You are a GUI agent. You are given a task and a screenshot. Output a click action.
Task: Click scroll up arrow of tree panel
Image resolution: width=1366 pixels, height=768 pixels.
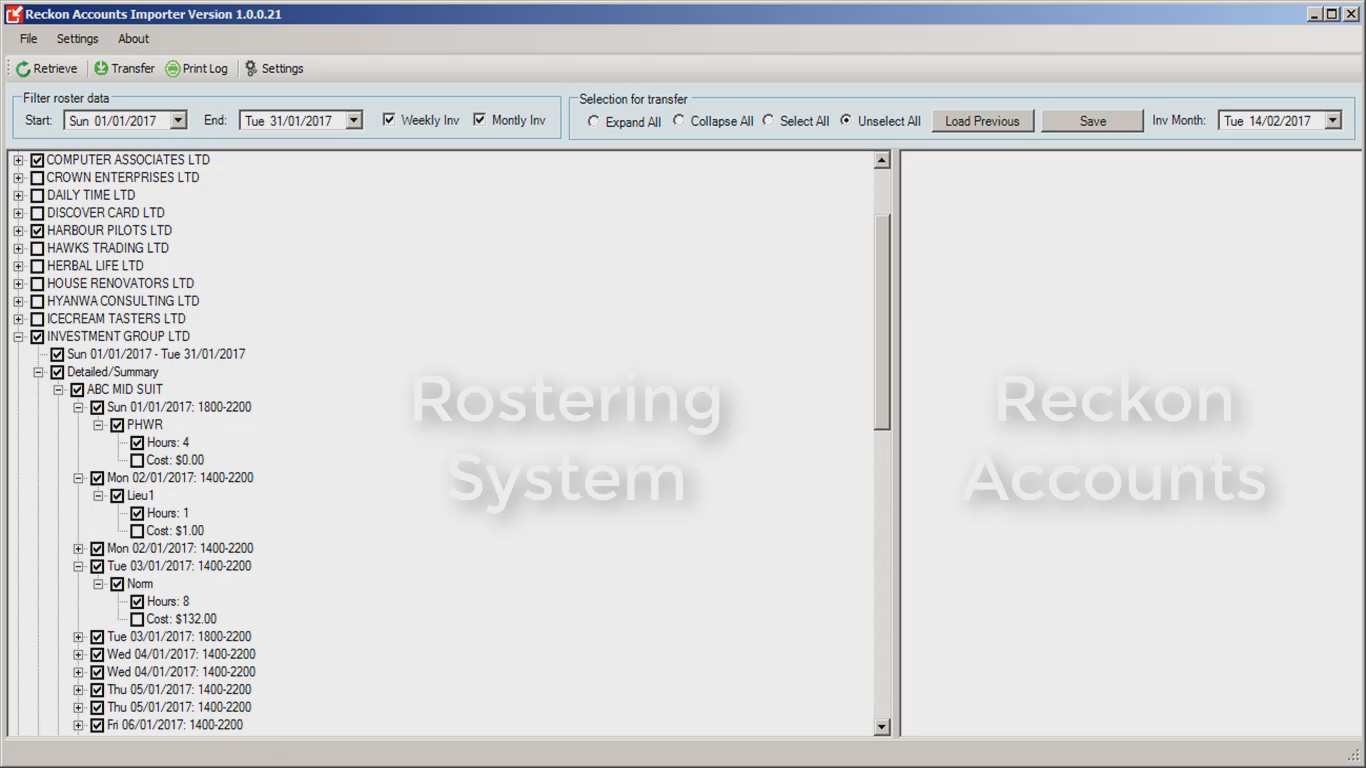pyautogui.click(x=882, y=160)
